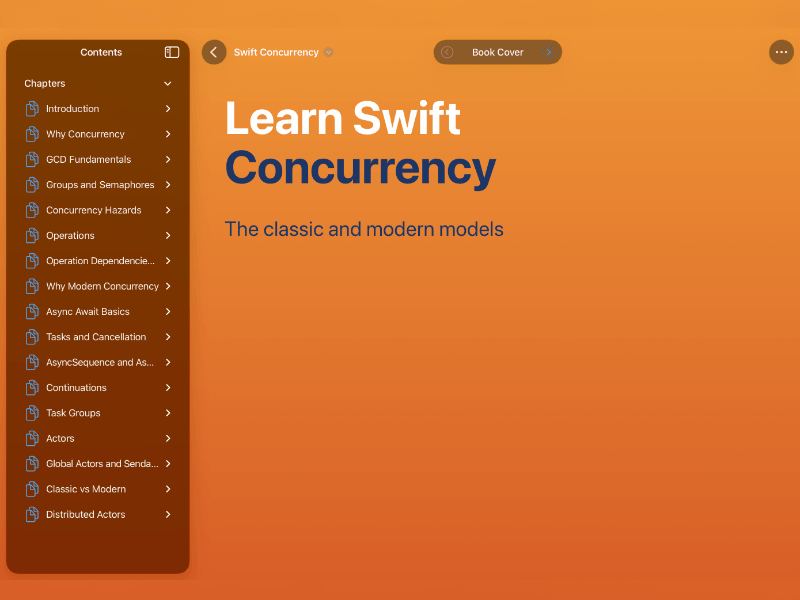
Task: Expand the Introduction chapter chevron
Action: 168,109
